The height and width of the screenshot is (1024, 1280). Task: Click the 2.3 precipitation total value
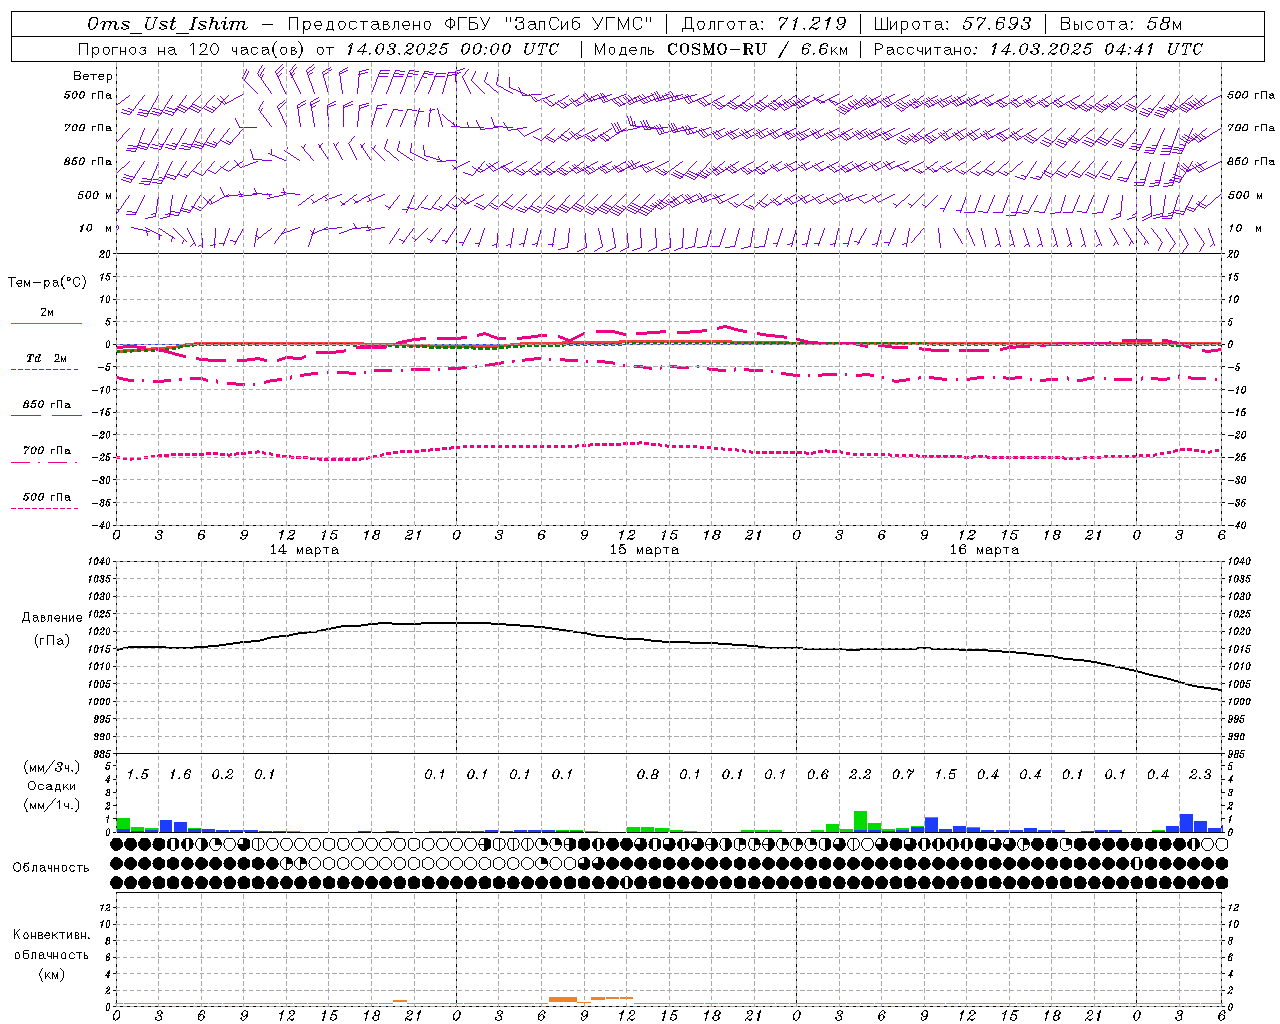tap(1200, 775)
